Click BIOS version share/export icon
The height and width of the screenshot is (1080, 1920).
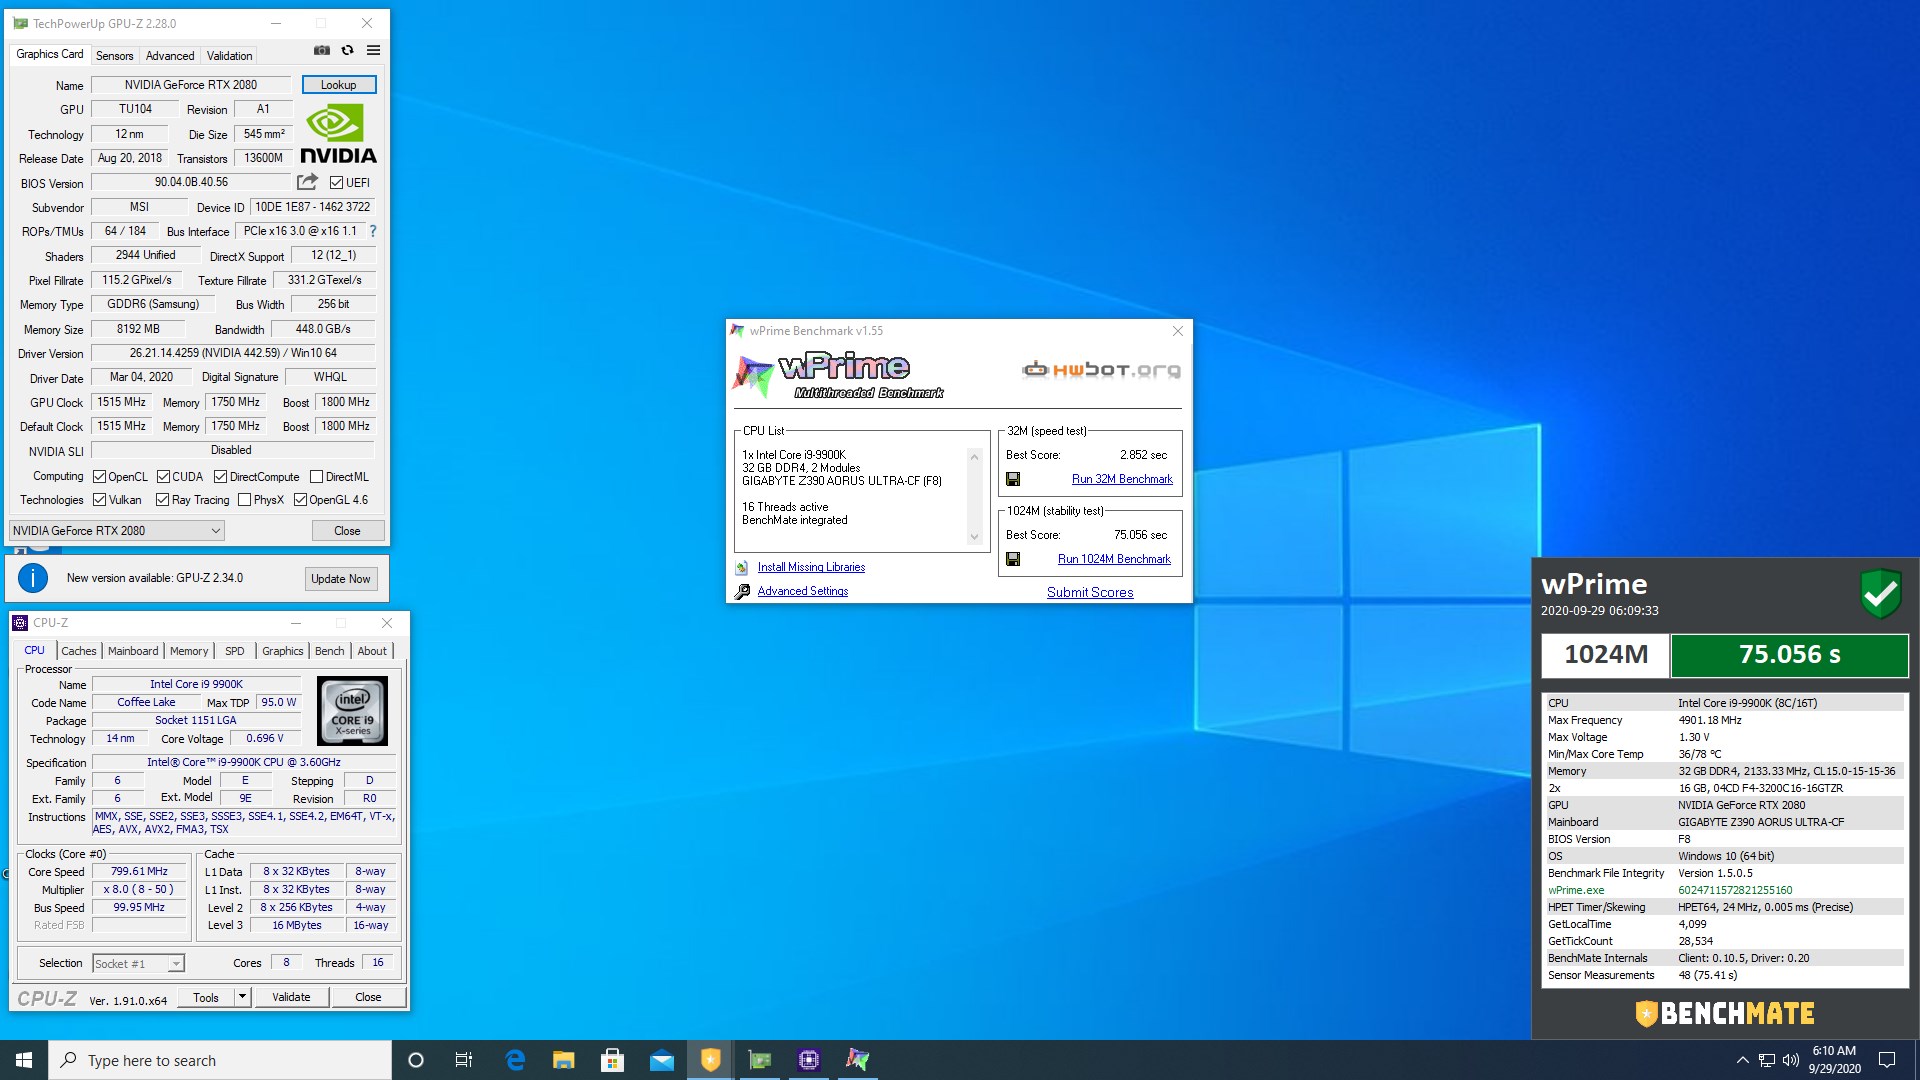[307, 182]
